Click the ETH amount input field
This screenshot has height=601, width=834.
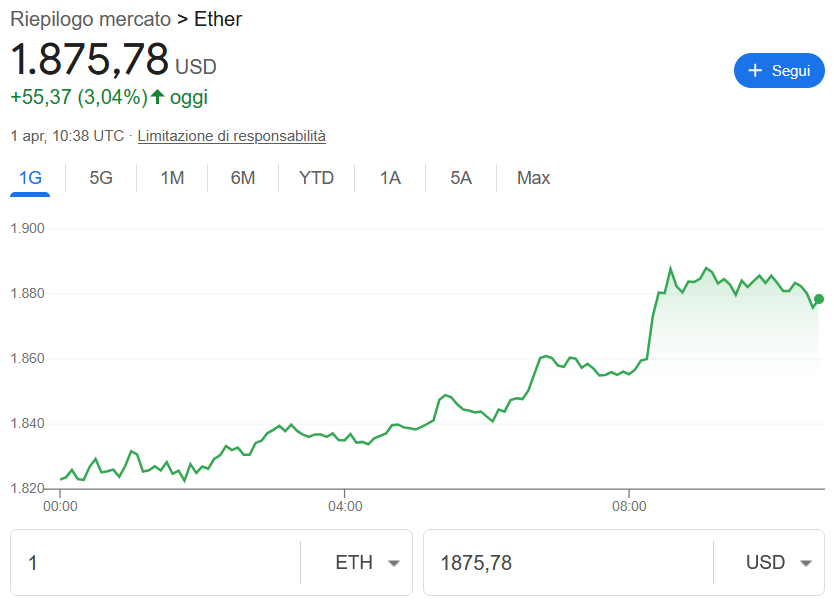click(x=155, y=563)
